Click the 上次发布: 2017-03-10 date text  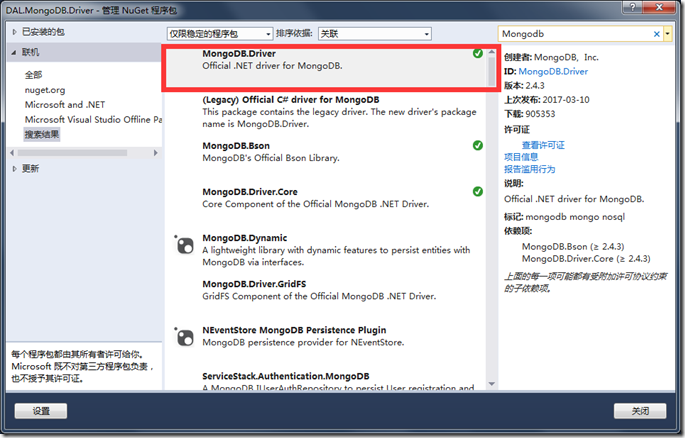click(547, 100)
